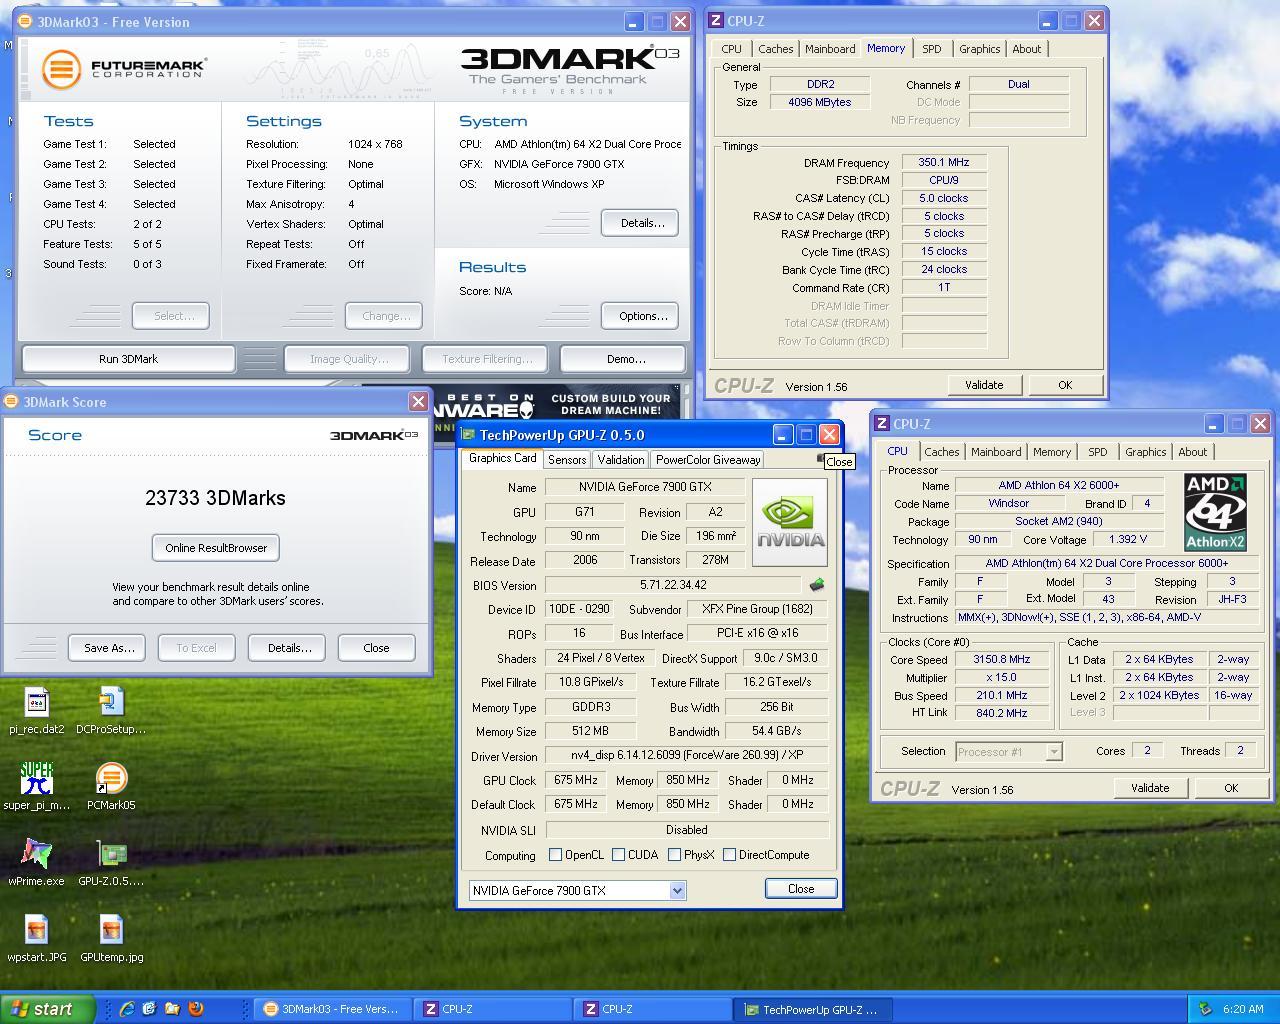Screen dimensions: 1280x1024
Task: Click Details in the 3DMark Score window
Action: 289,648
